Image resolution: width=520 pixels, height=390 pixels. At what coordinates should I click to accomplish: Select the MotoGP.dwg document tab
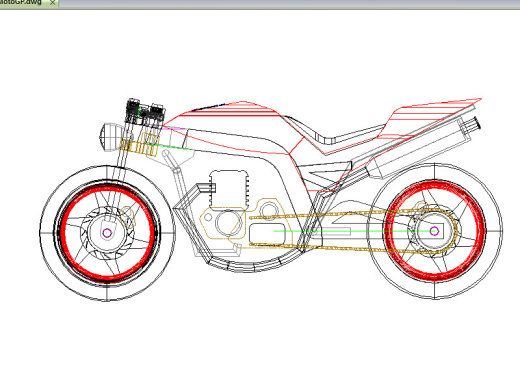pos(28,3)
